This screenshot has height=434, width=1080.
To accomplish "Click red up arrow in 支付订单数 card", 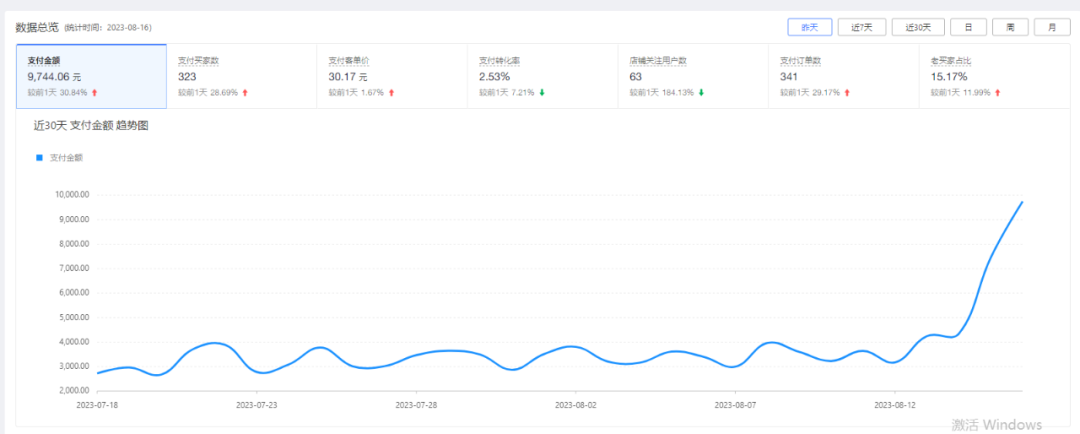I will (x=846, y=93).
